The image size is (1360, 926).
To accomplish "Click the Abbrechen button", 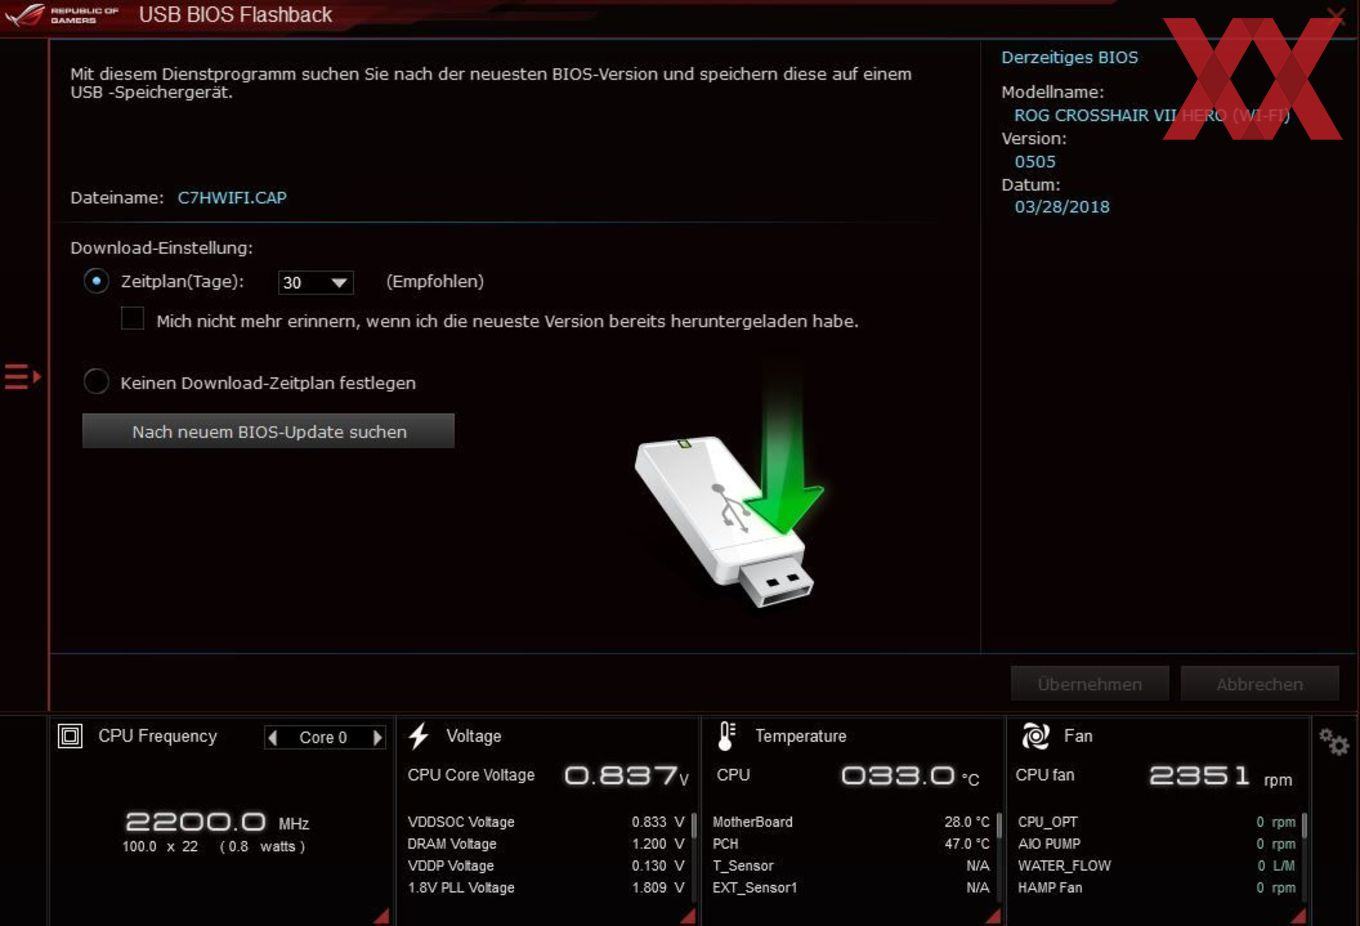I will (1259, 684).
